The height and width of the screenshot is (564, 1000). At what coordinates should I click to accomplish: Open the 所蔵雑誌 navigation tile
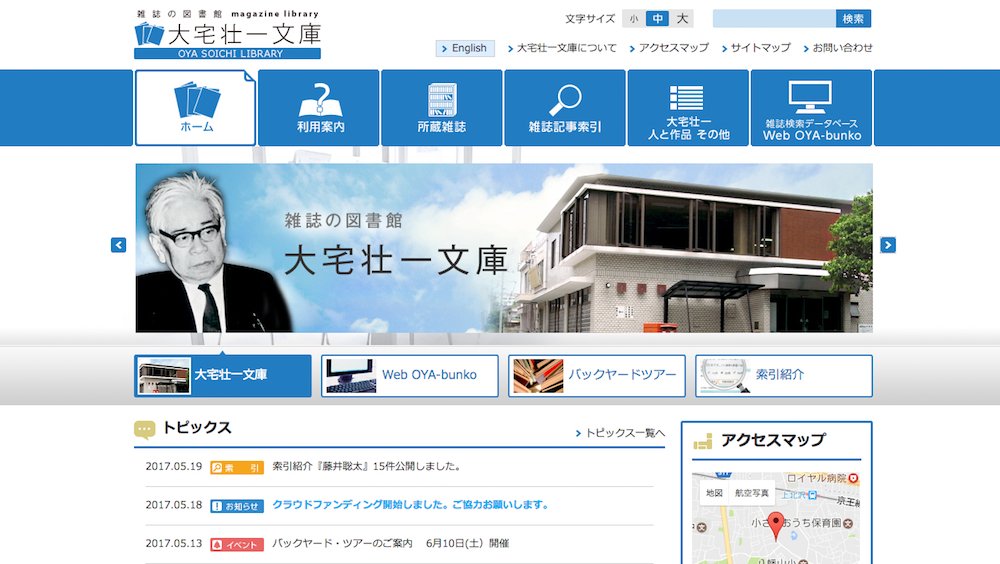point(442,108)
